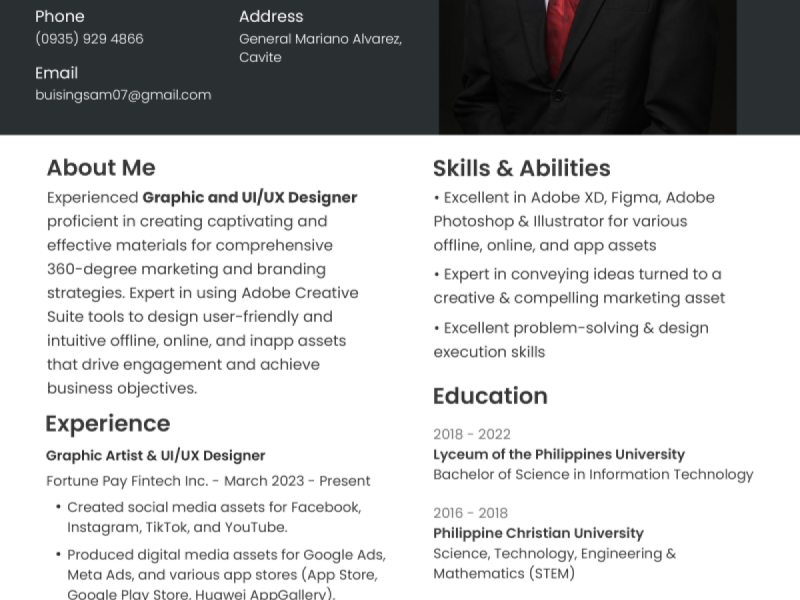
Task: Click Lyceum of the Philippines University
Action: (x=559, y=454)
